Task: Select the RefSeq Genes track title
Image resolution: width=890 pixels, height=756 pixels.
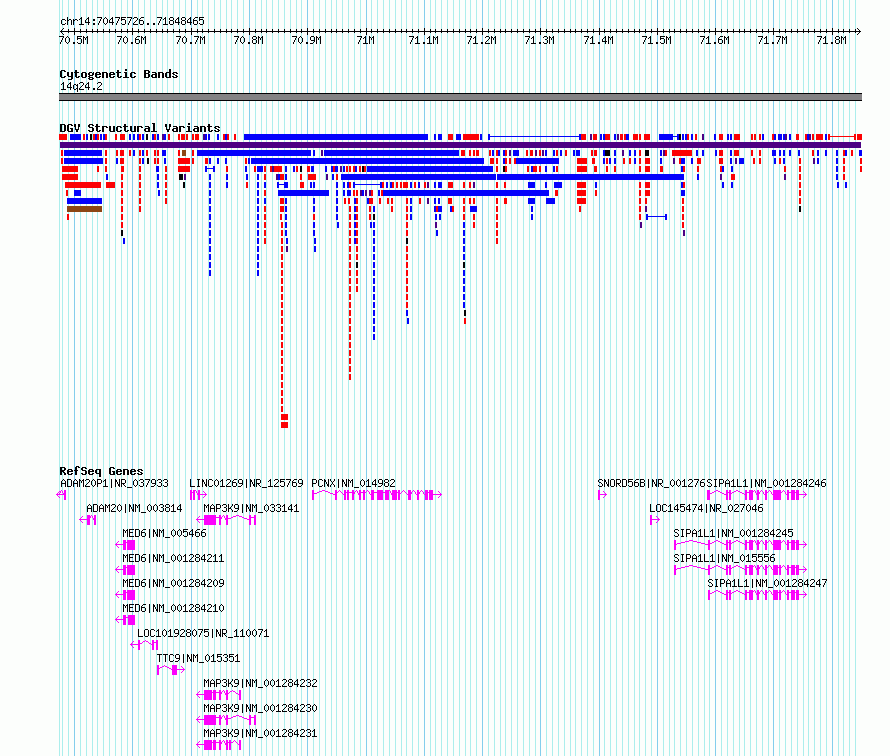Action: (101, 471)
